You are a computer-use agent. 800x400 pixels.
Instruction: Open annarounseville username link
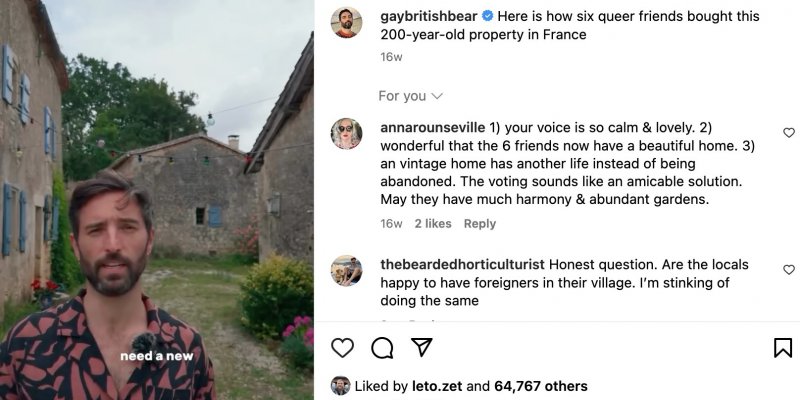tap(433, 127)
